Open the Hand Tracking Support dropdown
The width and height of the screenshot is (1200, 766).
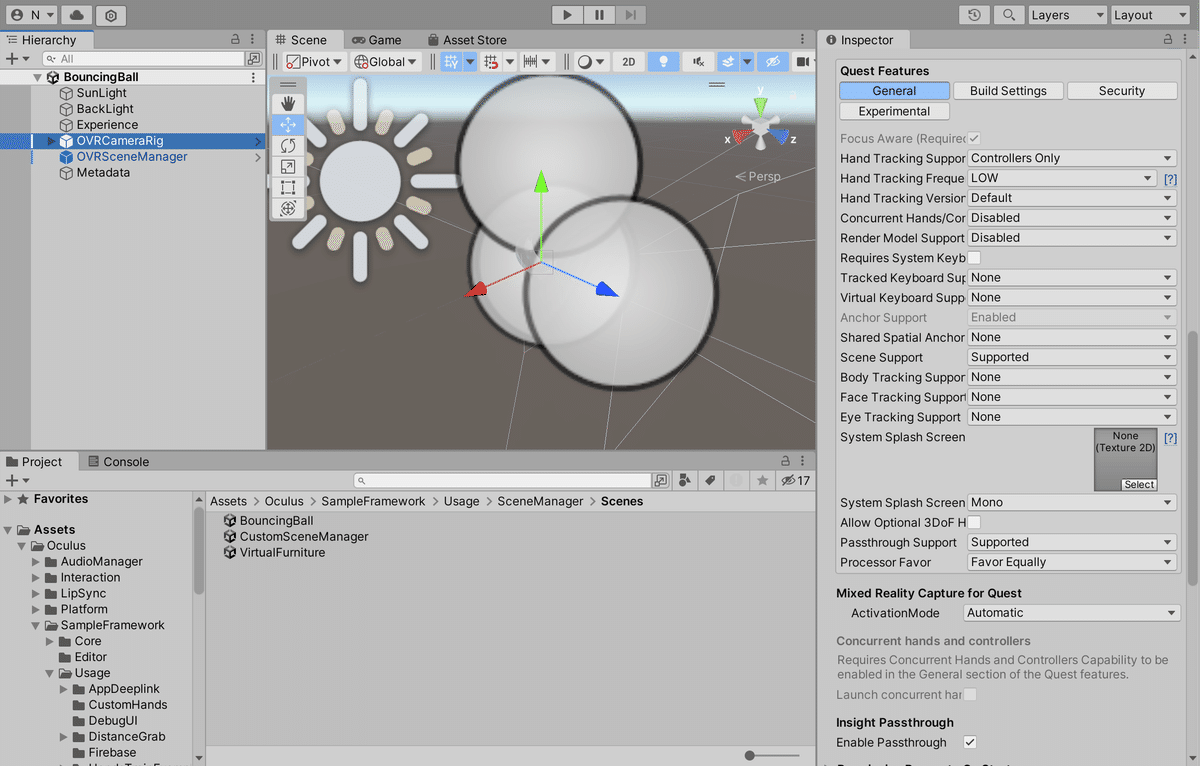coord(1070,157)
